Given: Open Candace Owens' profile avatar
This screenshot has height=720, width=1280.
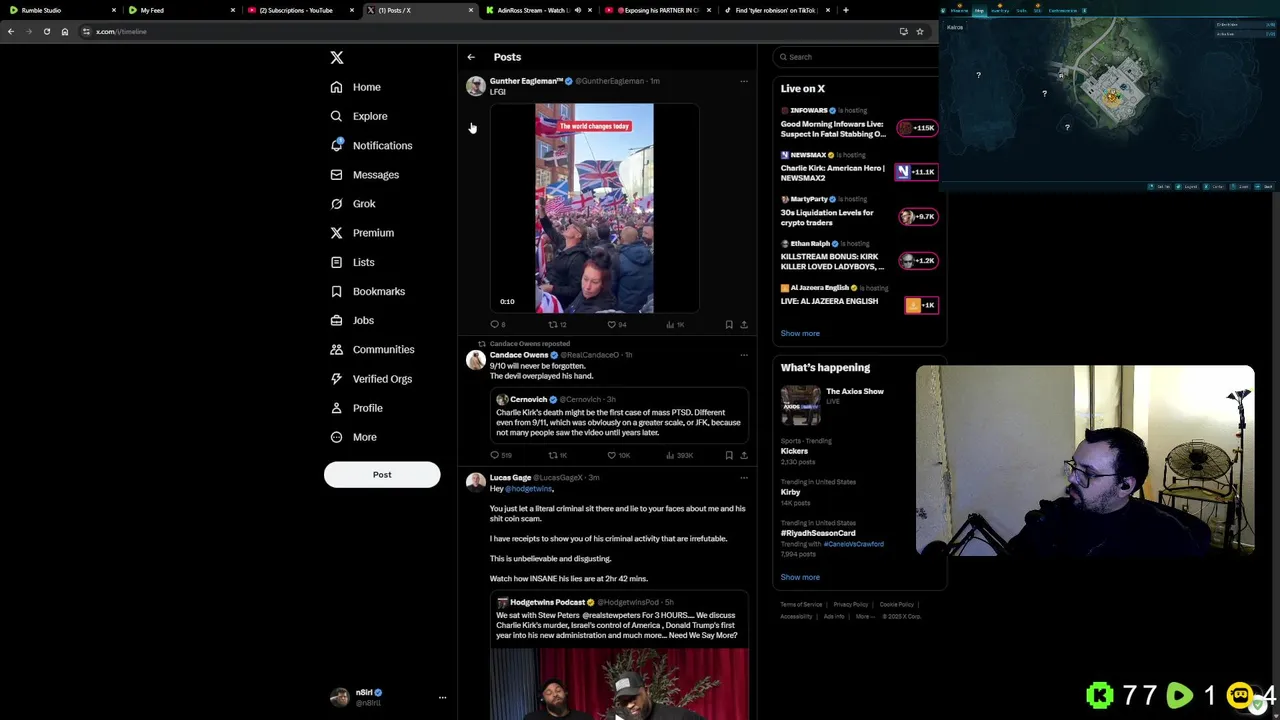Looking at the screenshot, I should (x=476, y=360).
